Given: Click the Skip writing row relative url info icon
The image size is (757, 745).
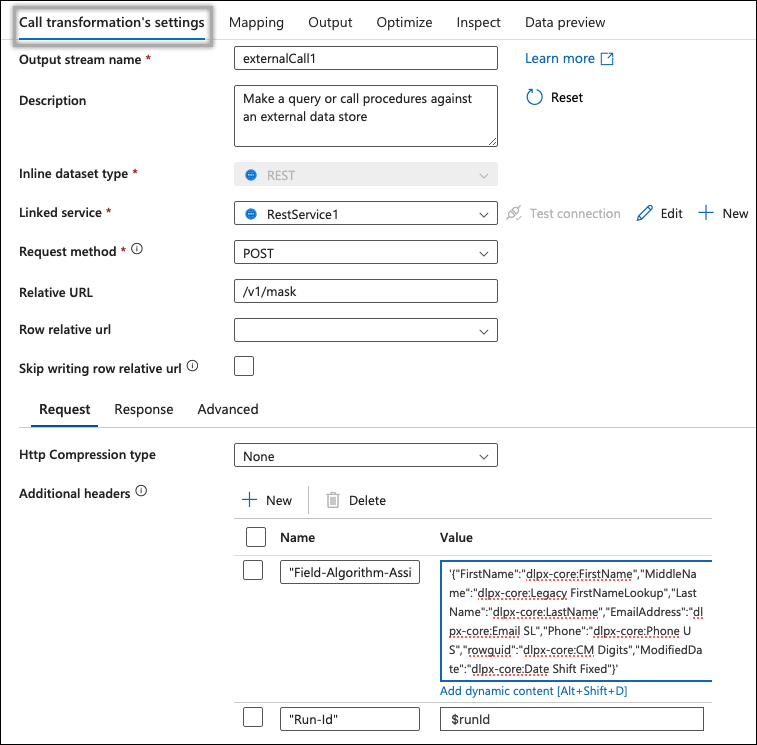Looking at the screenshot, I should coord(192,366).
